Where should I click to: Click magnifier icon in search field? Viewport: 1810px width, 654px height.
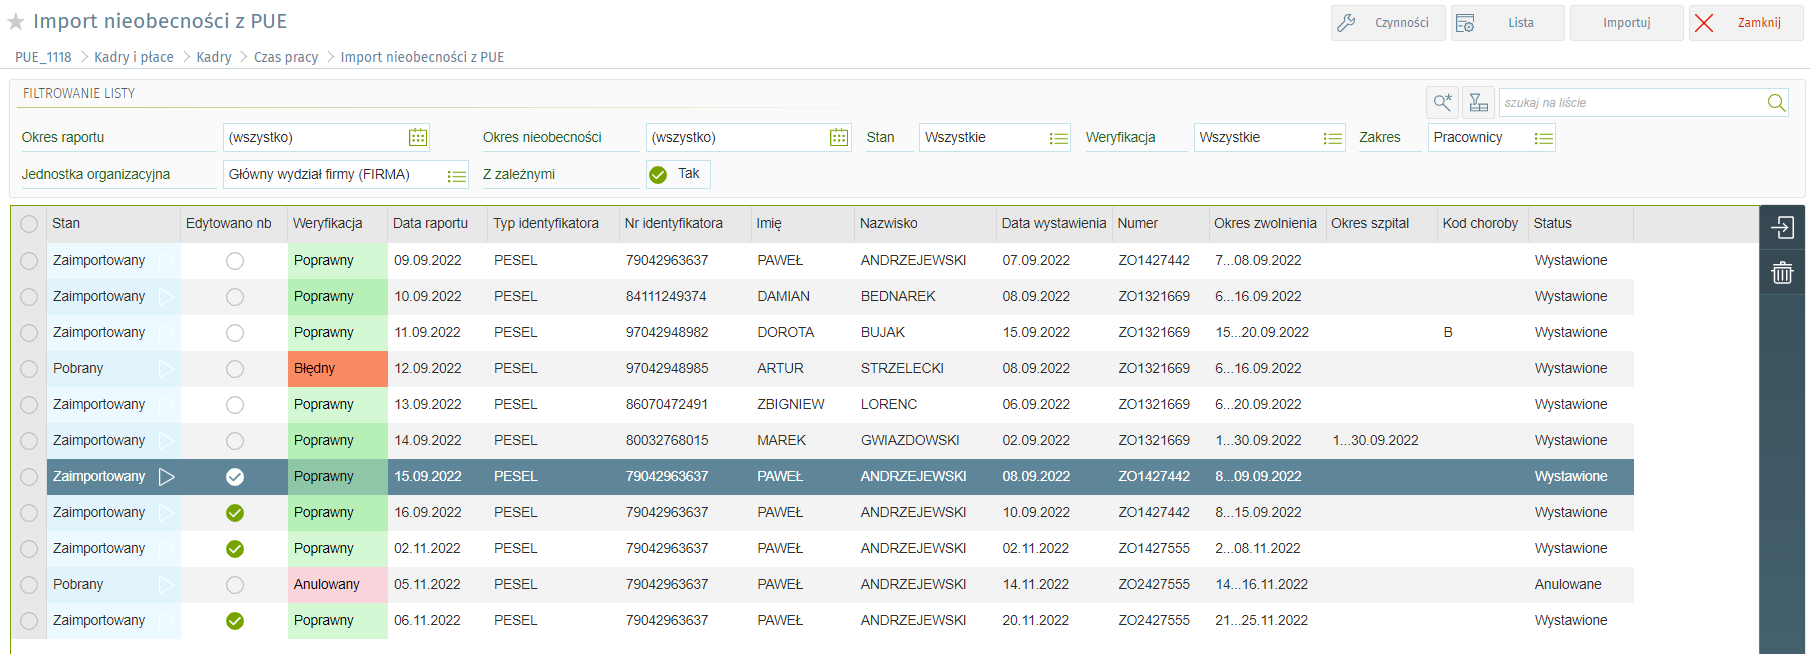[x=1776, y=103]
